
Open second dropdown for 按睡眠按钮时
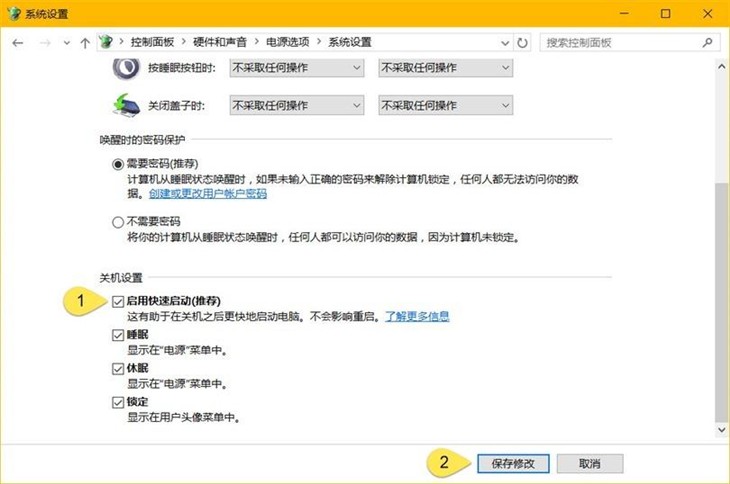point(446,68)
